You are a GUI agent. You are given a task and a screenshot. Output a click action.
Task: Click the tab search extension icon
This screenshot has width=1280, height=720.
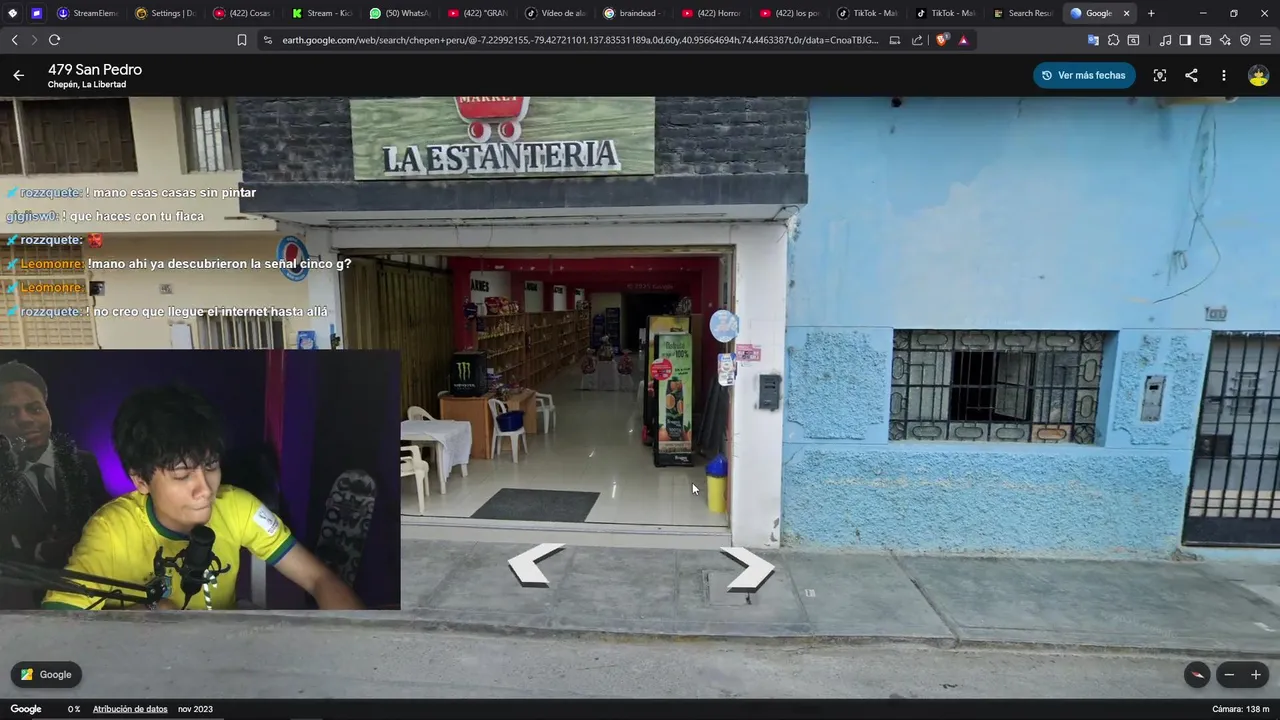(1133, 40)
